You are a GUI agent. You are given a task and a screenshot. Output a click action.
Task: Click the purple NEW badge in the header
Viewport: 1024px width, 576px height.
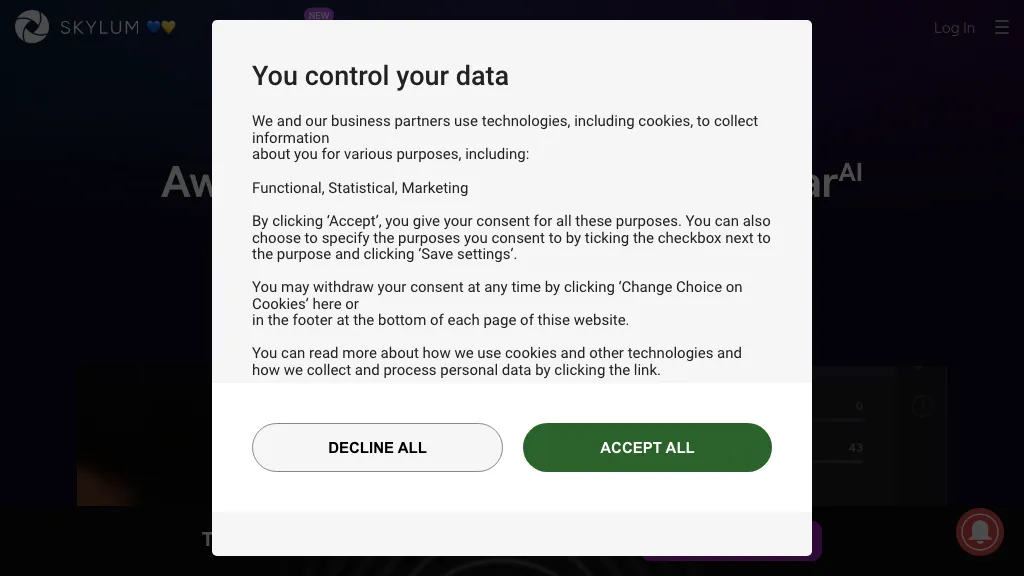[319, 15]
